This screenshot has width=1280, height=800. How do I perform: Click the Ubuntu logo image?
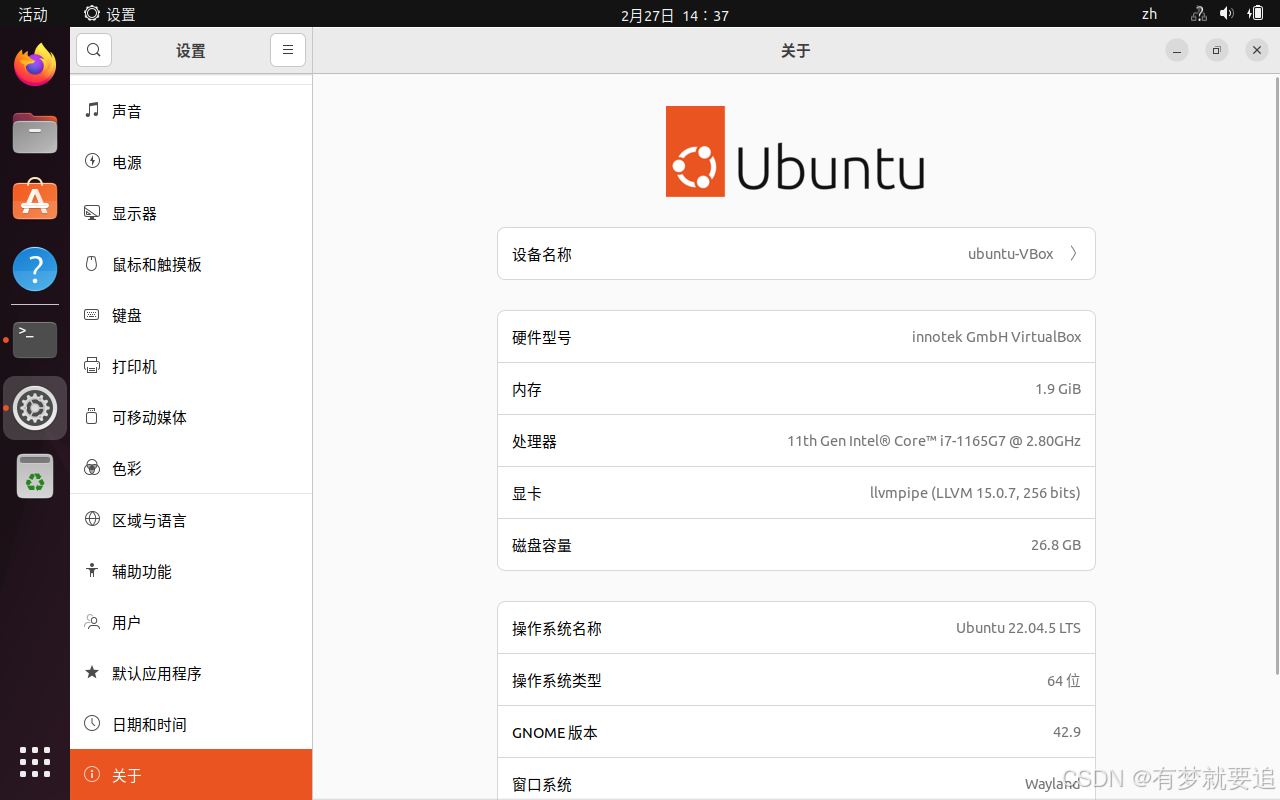(795, 151)
